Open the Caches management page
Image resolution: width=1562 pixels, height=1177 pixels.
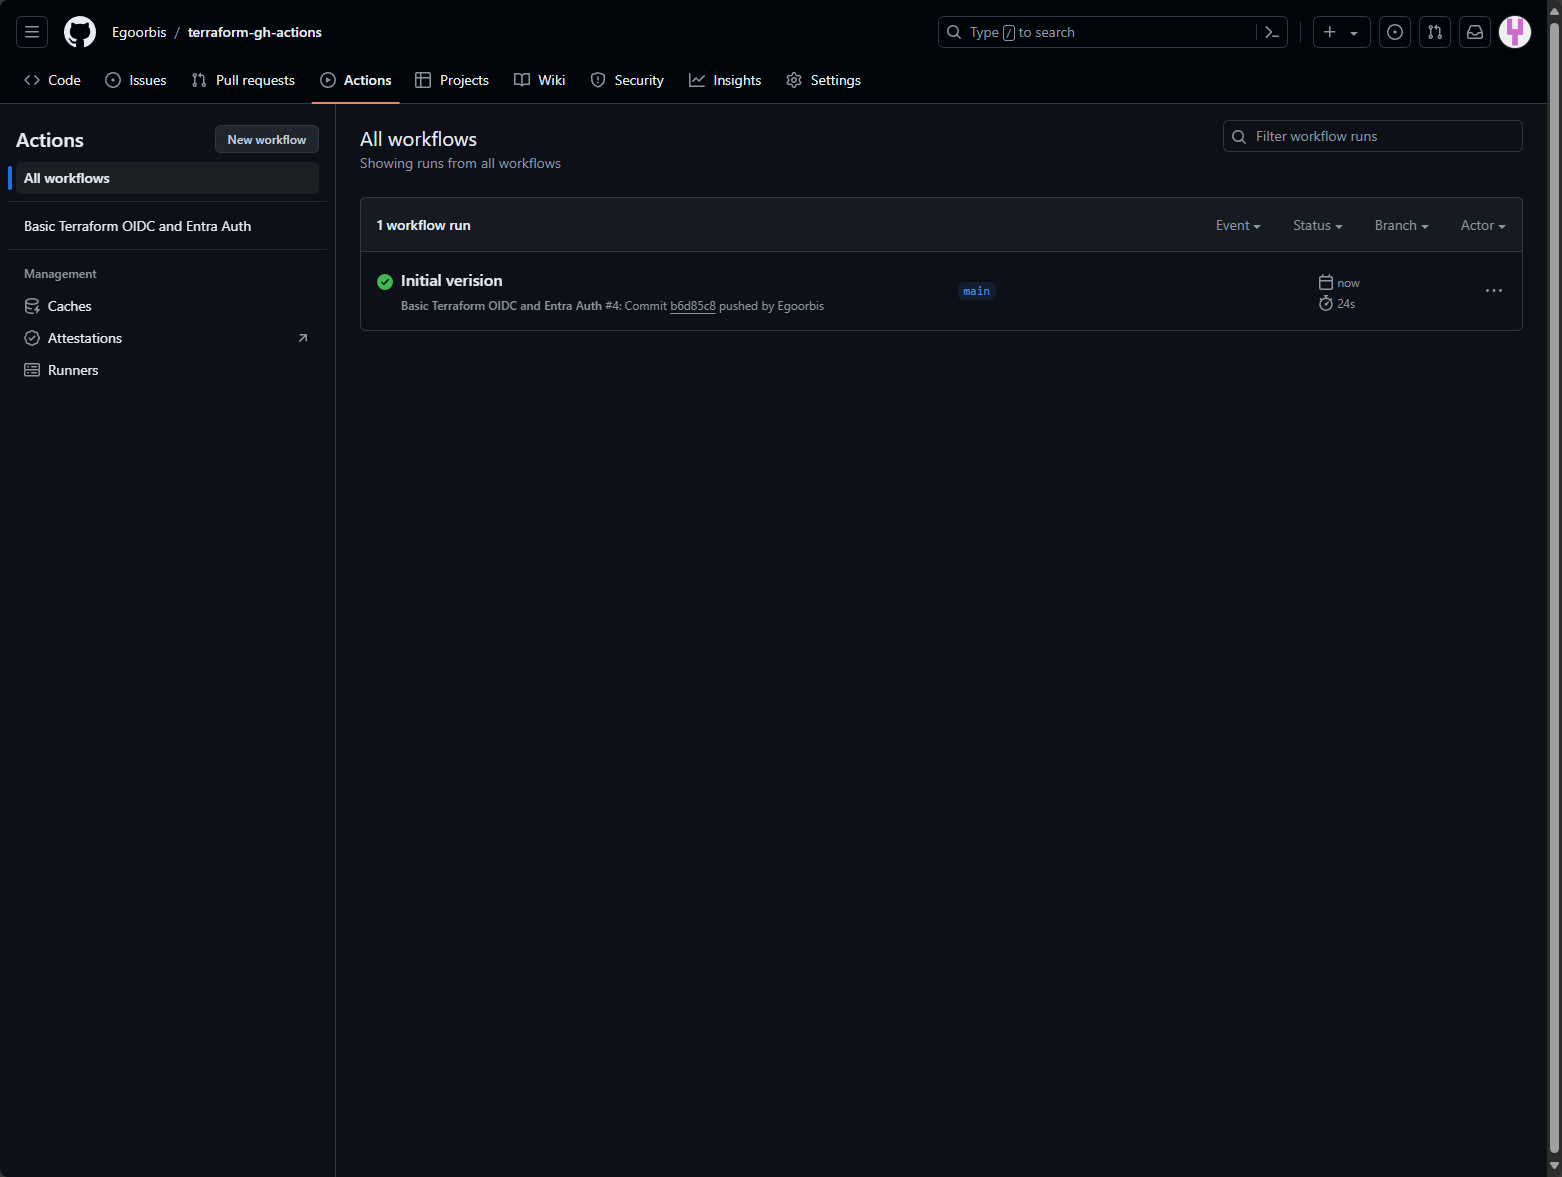pyautogui.click(x=69, y=306)
